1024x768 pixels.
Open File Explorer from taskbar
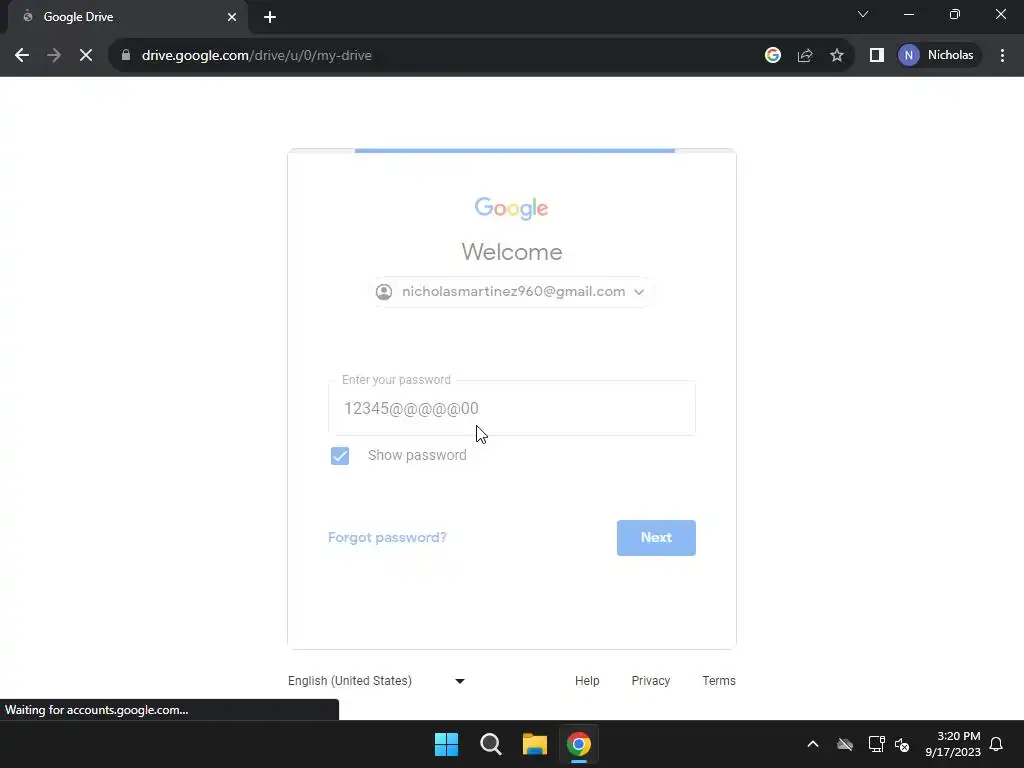pyautogui.click(x=535, y=744)
